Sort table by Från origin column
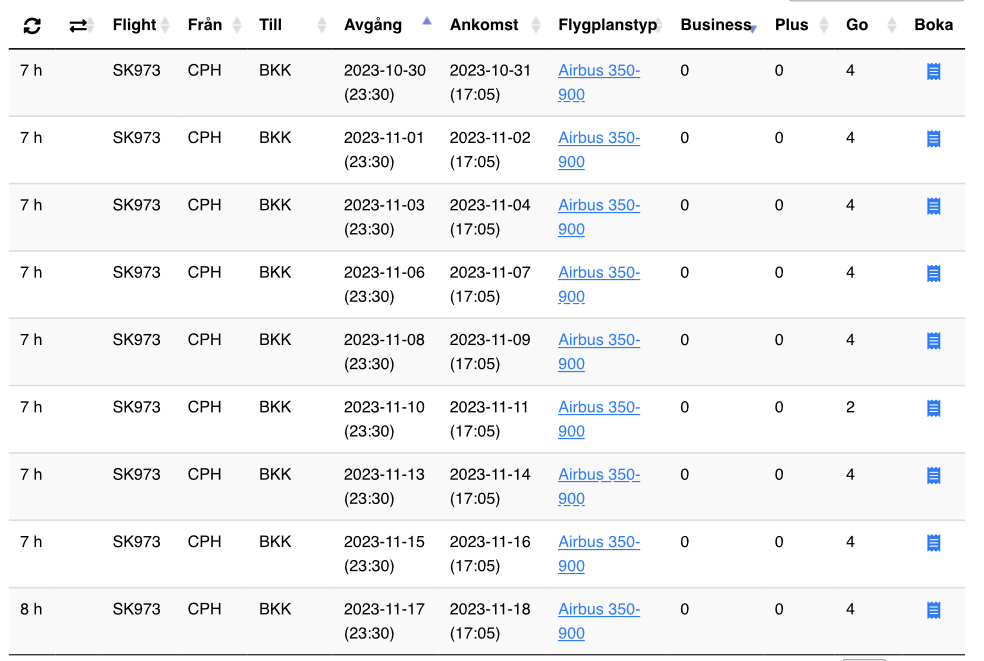Viewport: 984px width, 661px height. (x=205, y=25)
